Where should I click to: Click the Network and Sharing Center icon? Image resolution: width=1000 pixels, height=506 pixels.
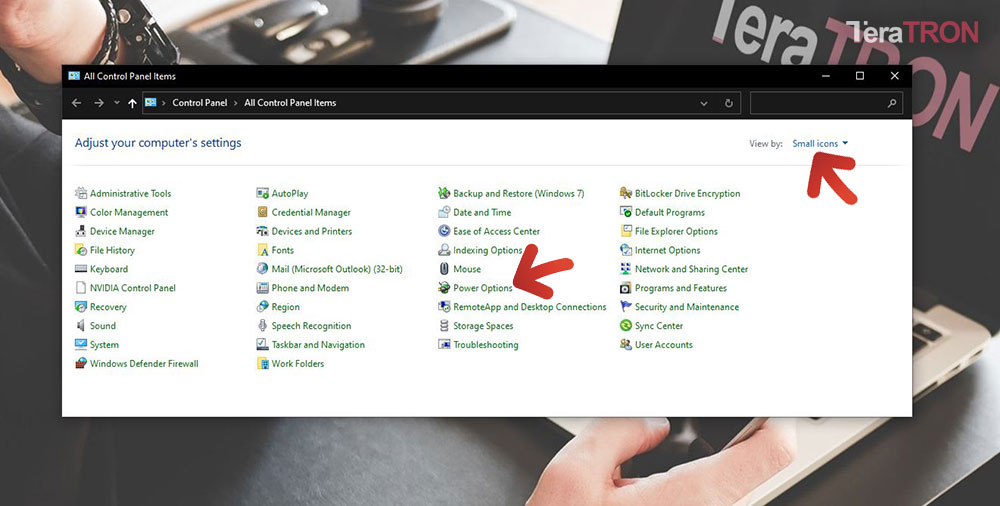click(x=626, y=269)
